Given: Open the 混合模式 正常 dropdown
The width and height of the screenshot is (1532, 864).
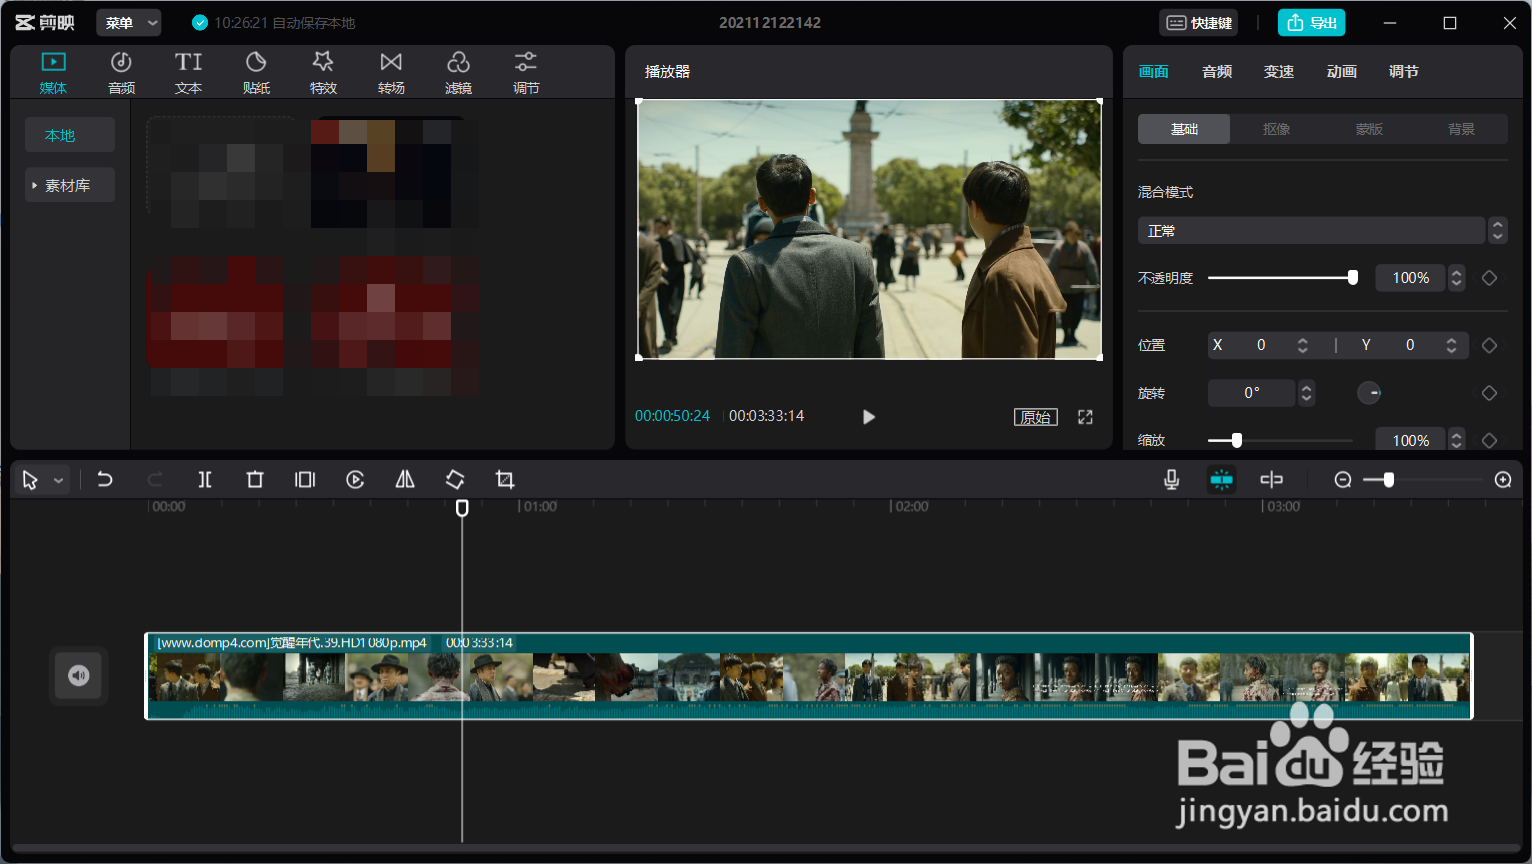Looking at the screenshot, I should pos(1322,230).
